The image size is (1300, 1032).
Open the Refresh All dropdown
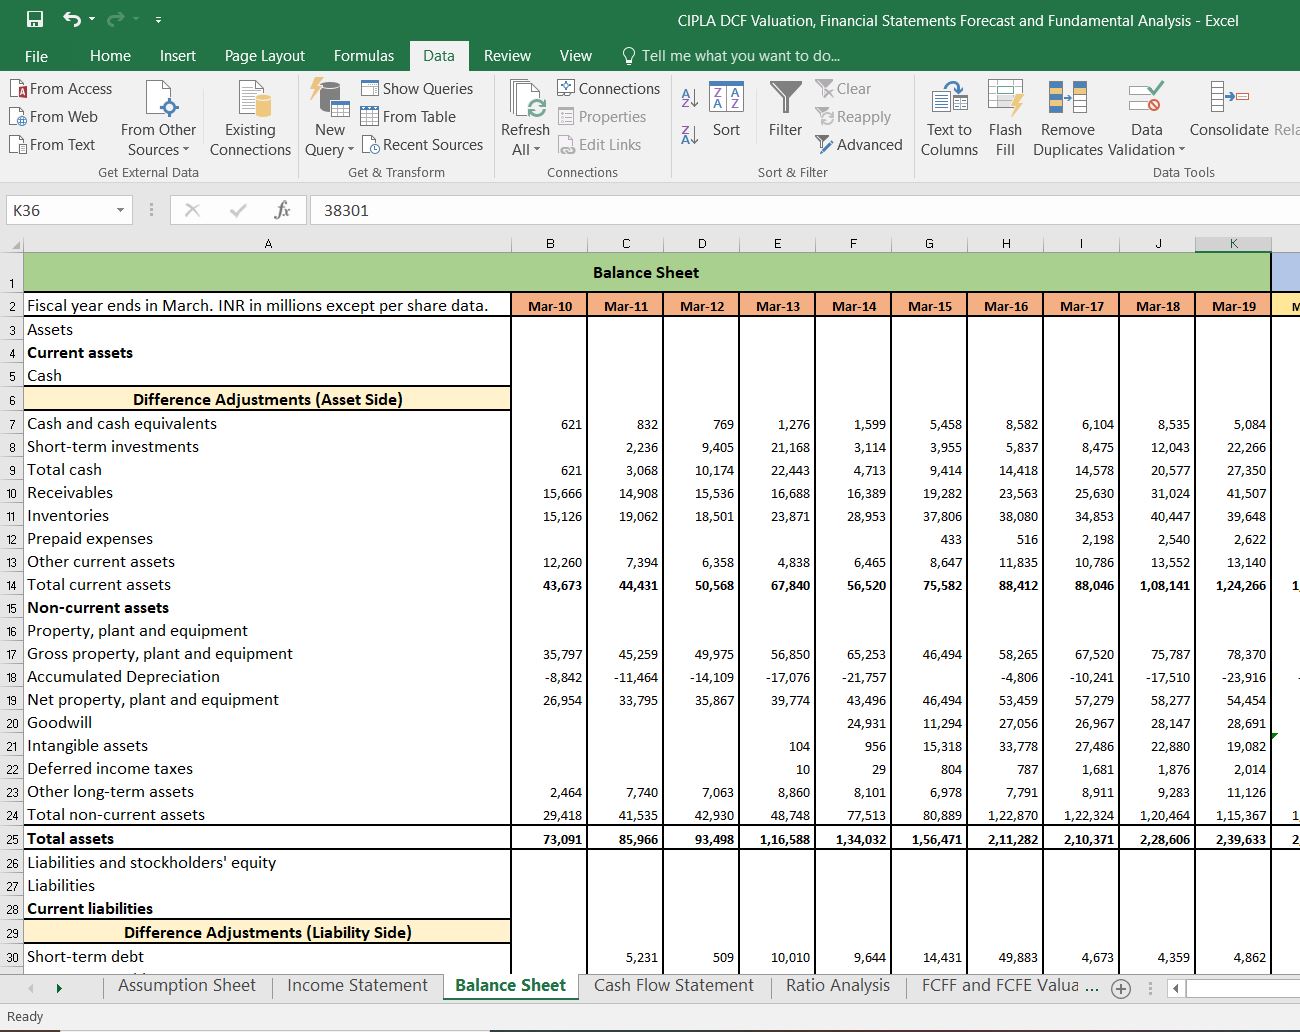(x=525, y=118)
